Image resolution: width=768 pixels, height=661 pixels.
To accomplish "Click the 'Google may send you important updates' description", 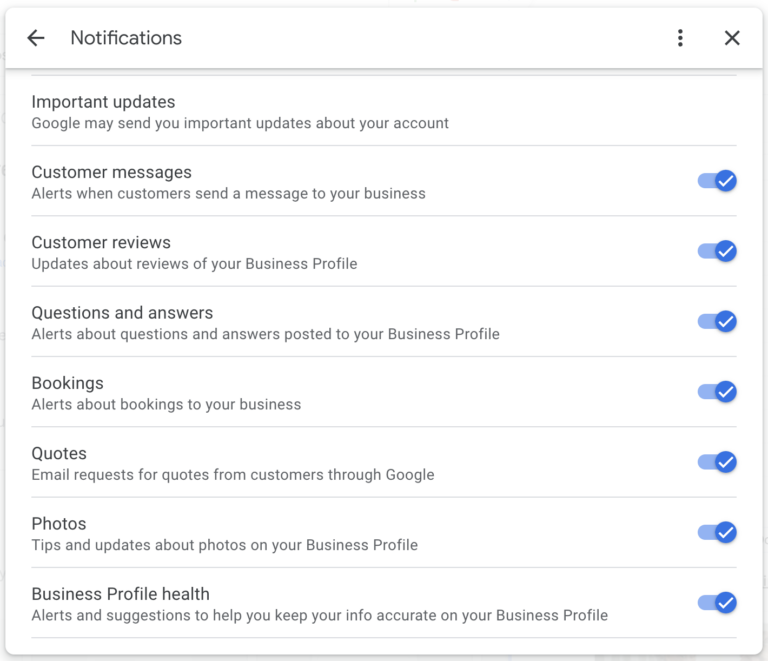I will [x=240, y=124].
